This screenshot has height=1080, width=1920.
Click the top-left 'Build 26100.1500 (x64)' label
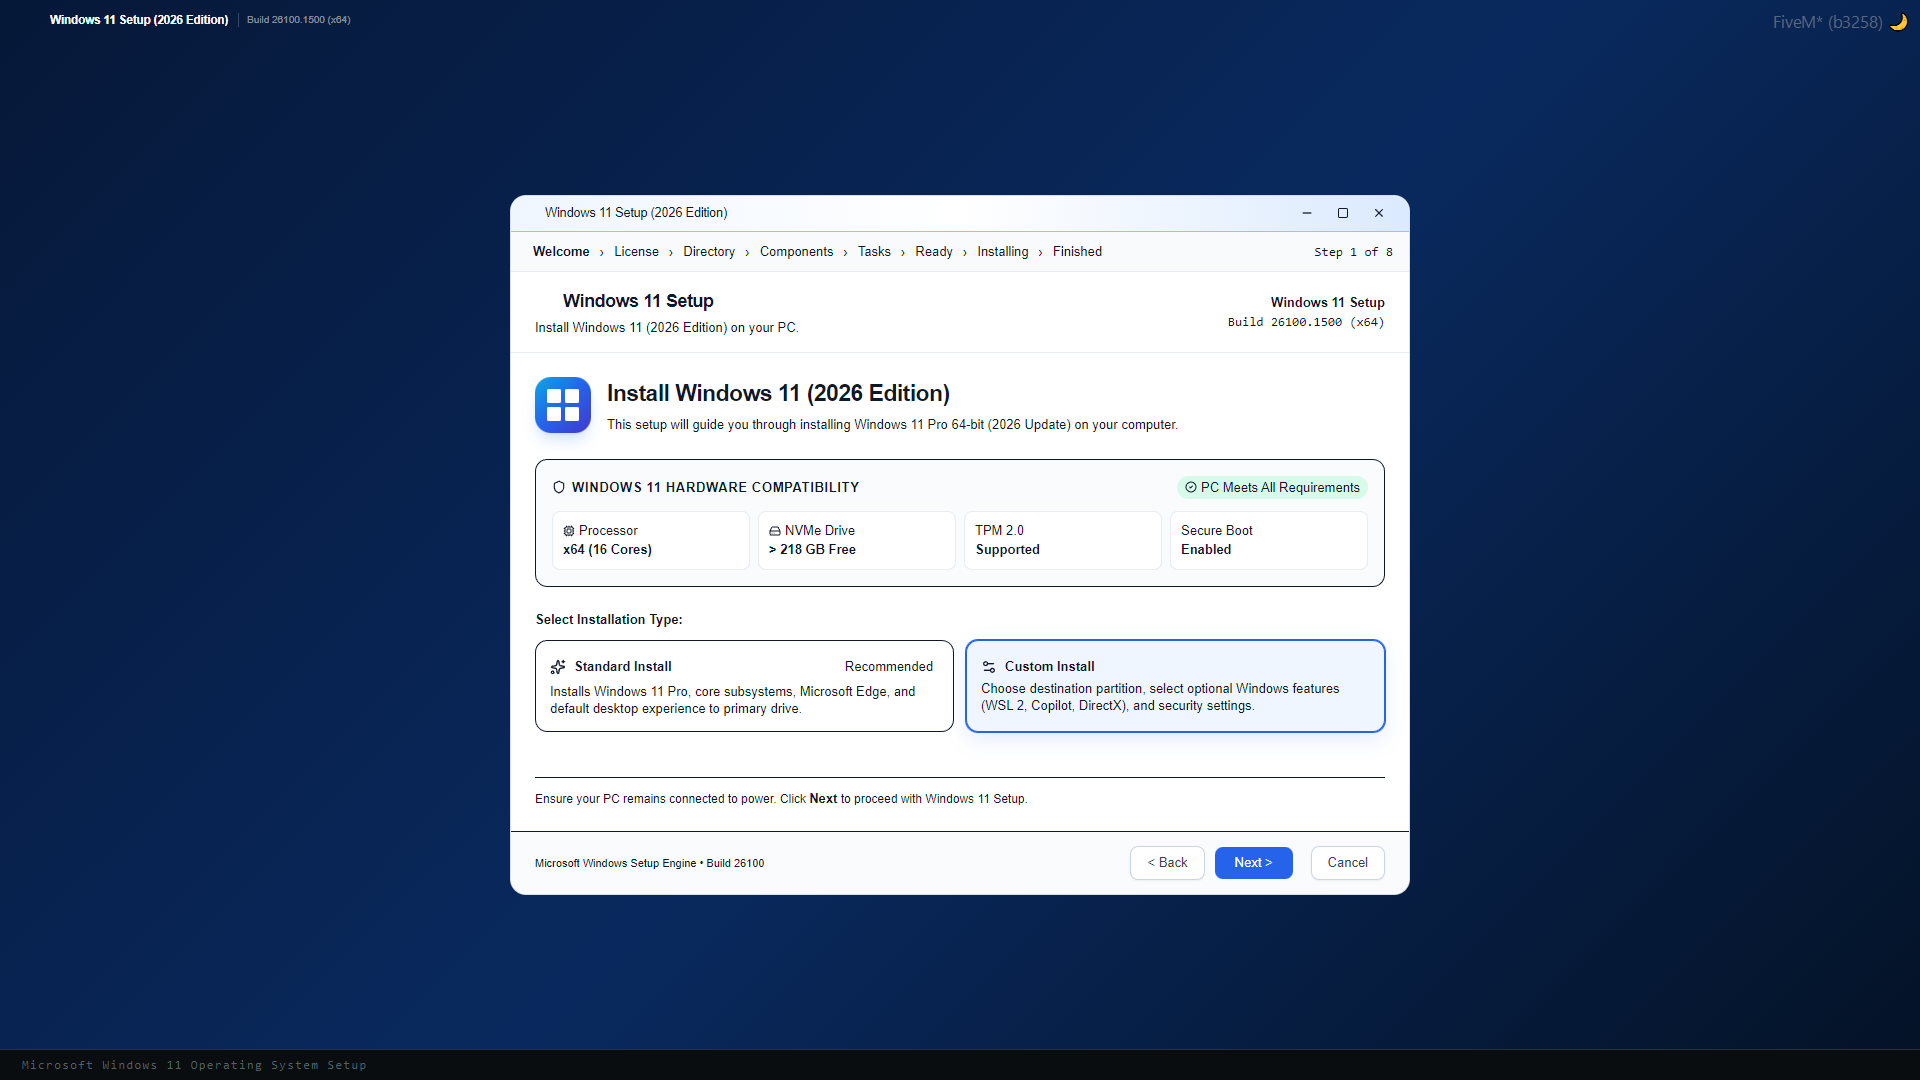tap(298, 20)
